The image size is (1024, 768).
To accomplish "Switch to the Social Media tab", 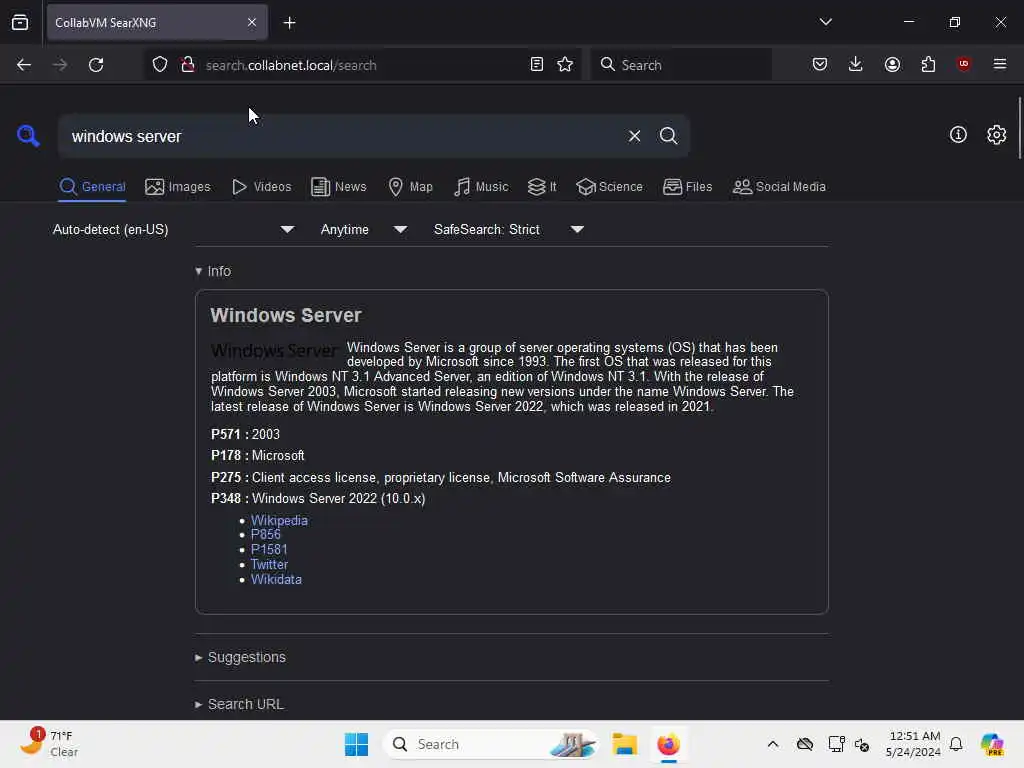I will [779, 187].
